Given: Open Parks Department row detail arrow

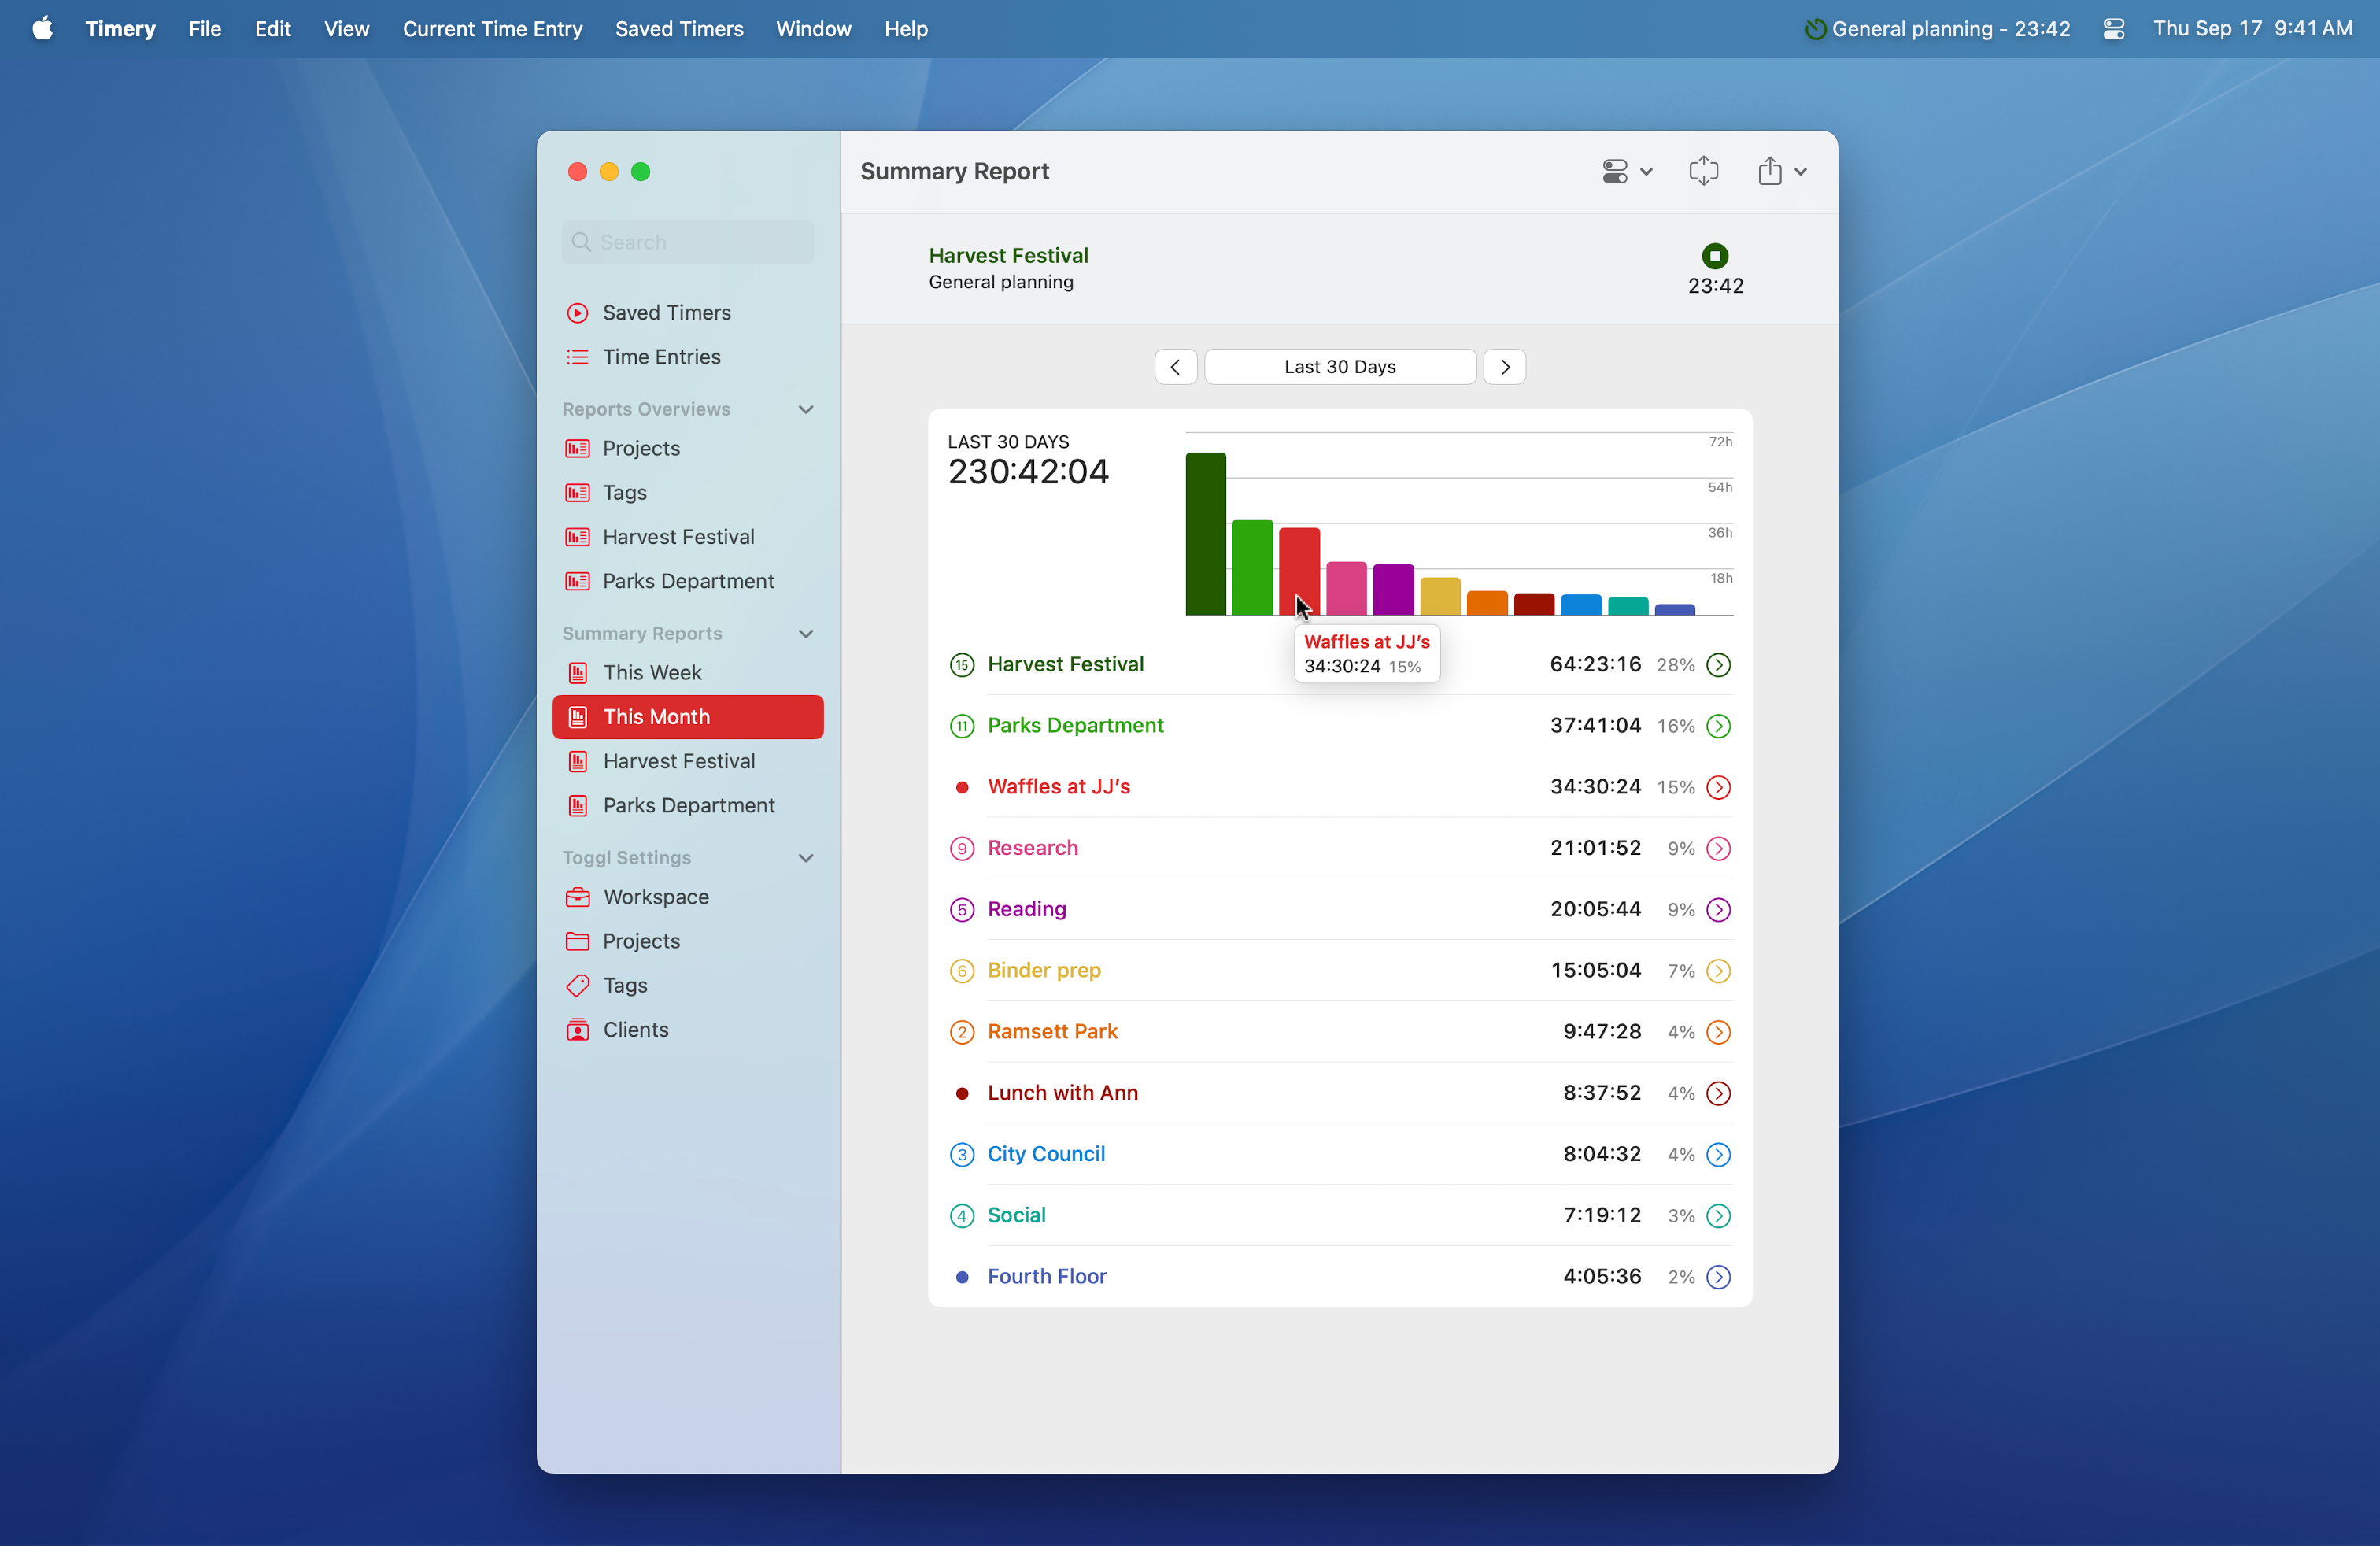Looking at the screenshot, I should coord(1718,726).
